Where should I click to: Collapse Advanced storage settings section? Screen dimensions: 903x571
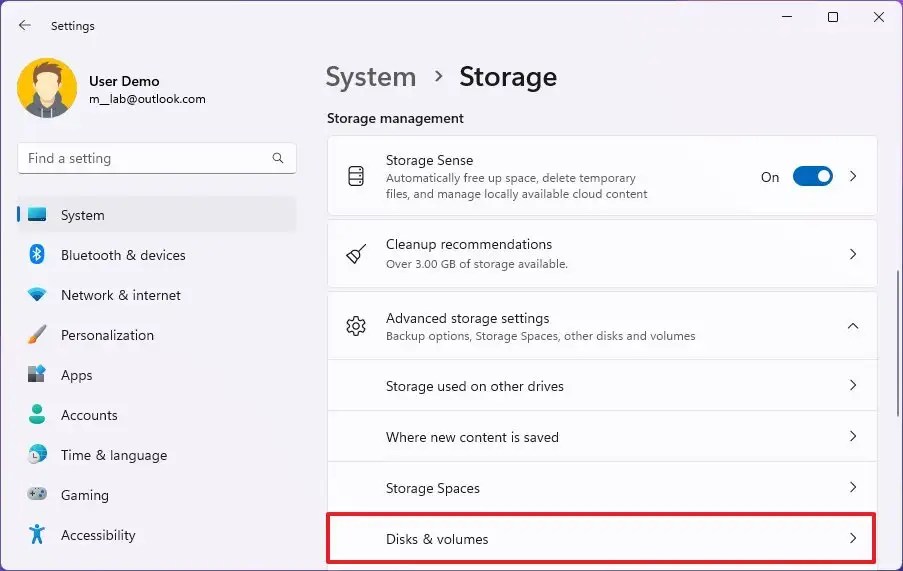853,326
